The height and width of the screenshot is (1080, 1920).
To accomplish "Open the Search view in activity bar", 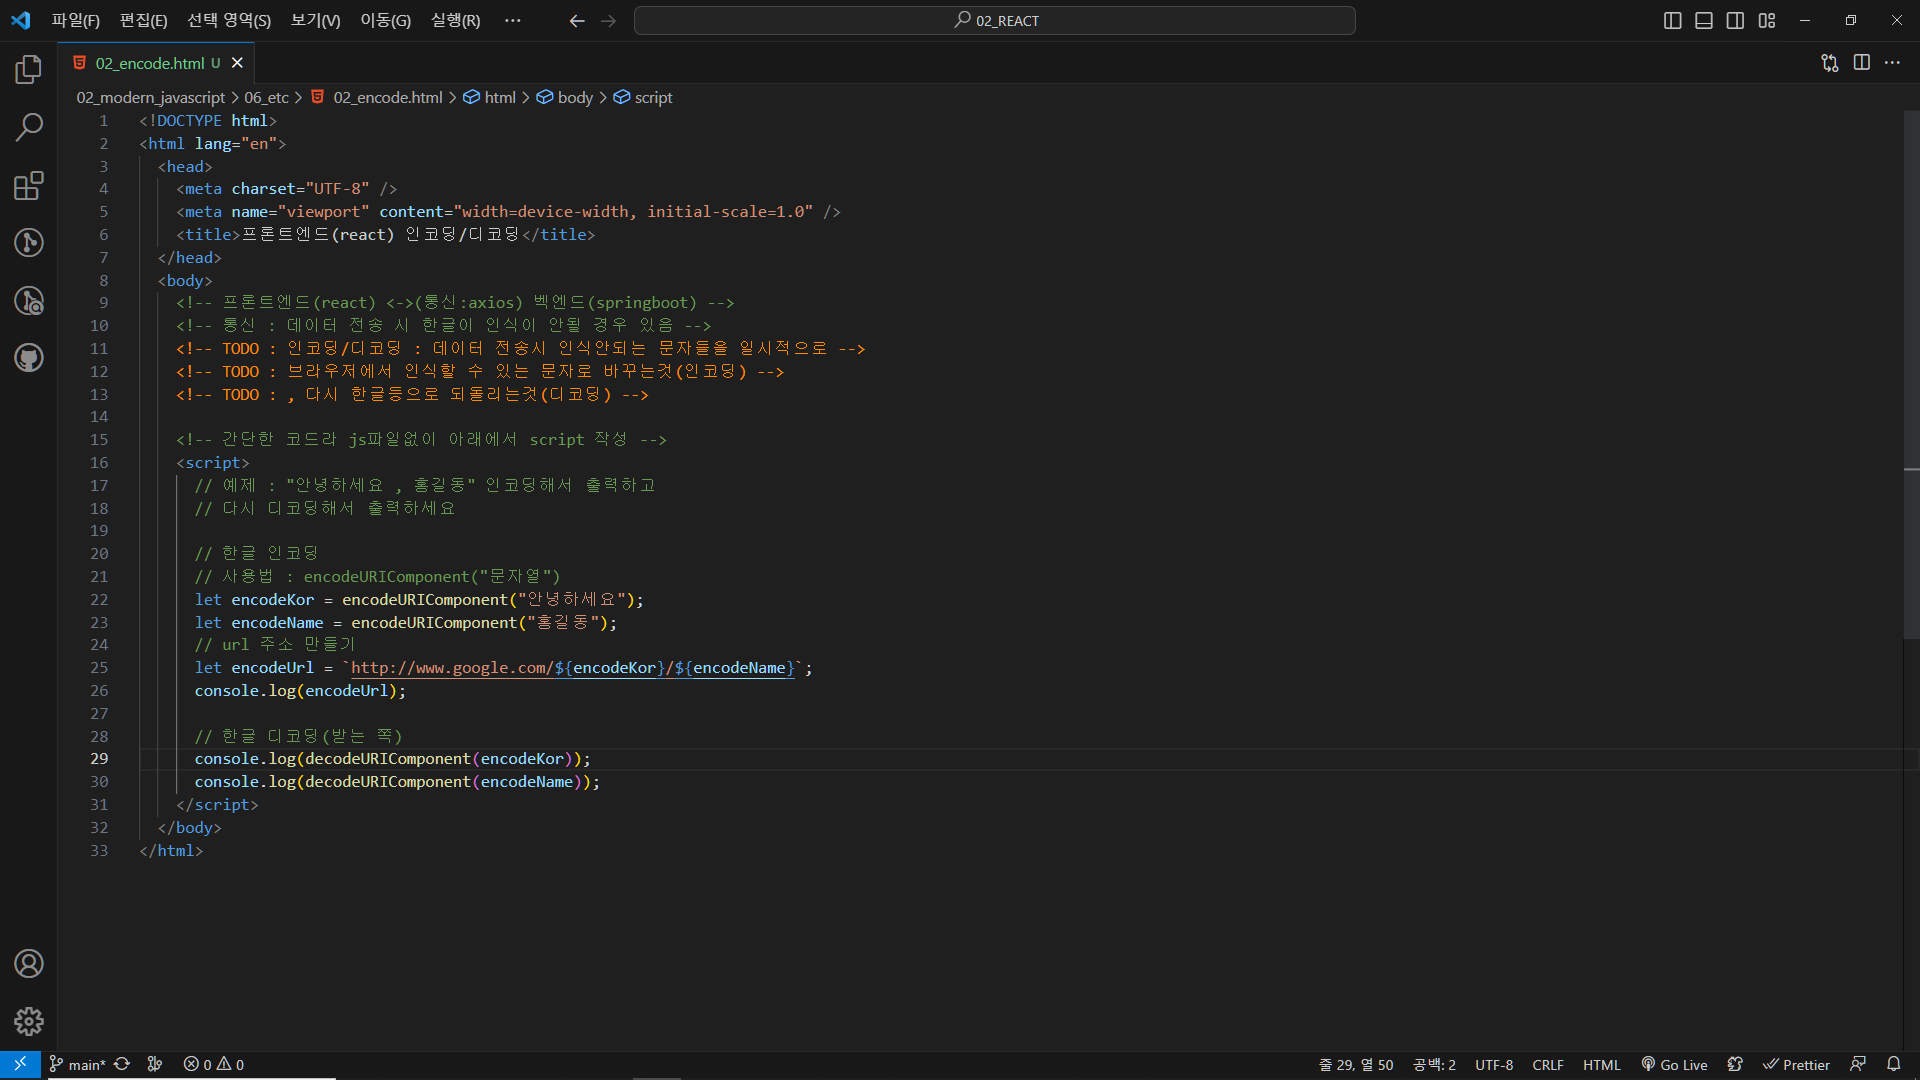I will pos(28,127).
